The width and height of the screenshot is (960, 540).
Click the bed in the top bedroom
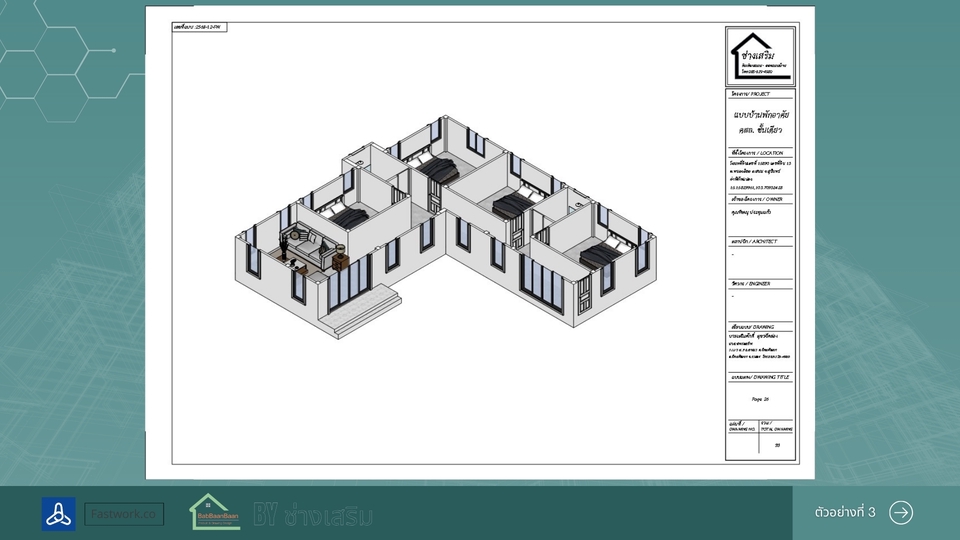pos(437,167)
